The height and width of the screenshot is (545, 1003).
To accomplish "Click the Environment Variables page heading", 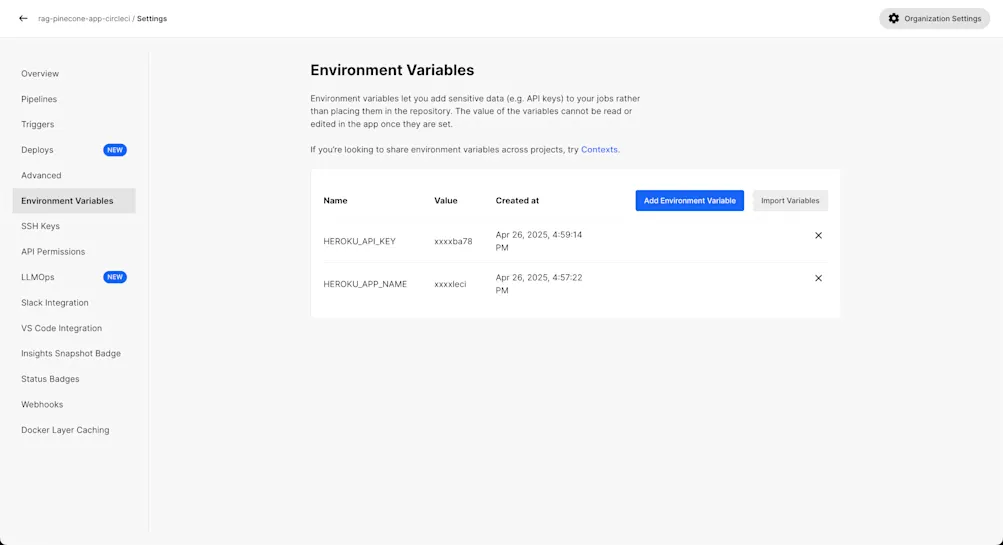I will [392, 70].
